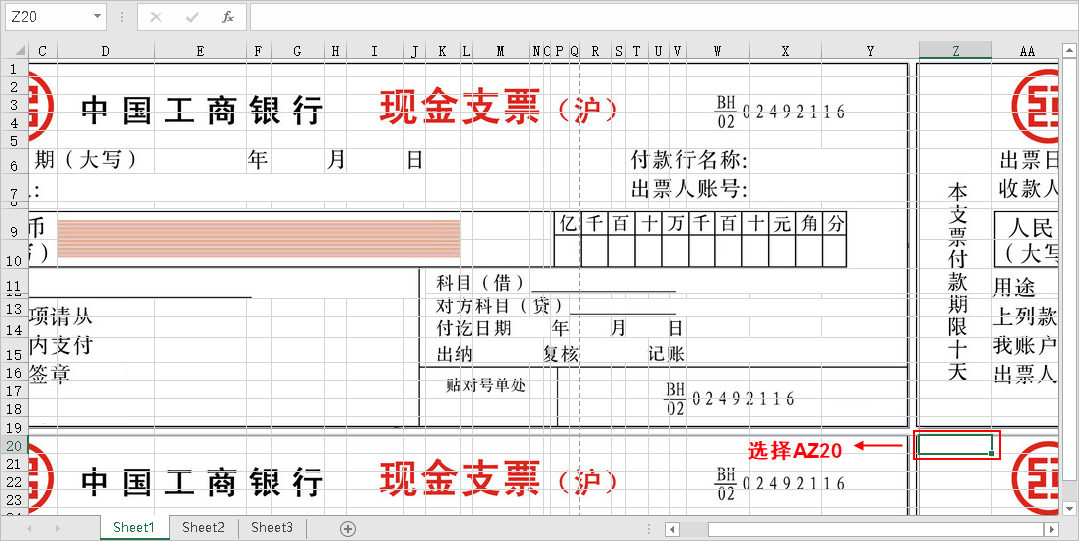The height and width of the screenshot is (541, 1079).
Task: Select row header 22
Action: click(14, 482)
